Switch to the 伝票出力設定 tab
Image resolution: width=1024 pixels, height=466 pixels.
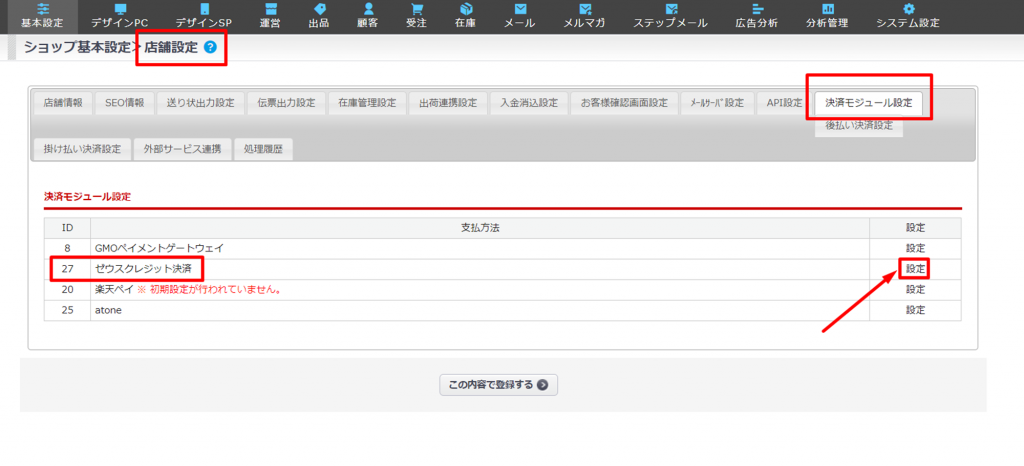point(286,103)
